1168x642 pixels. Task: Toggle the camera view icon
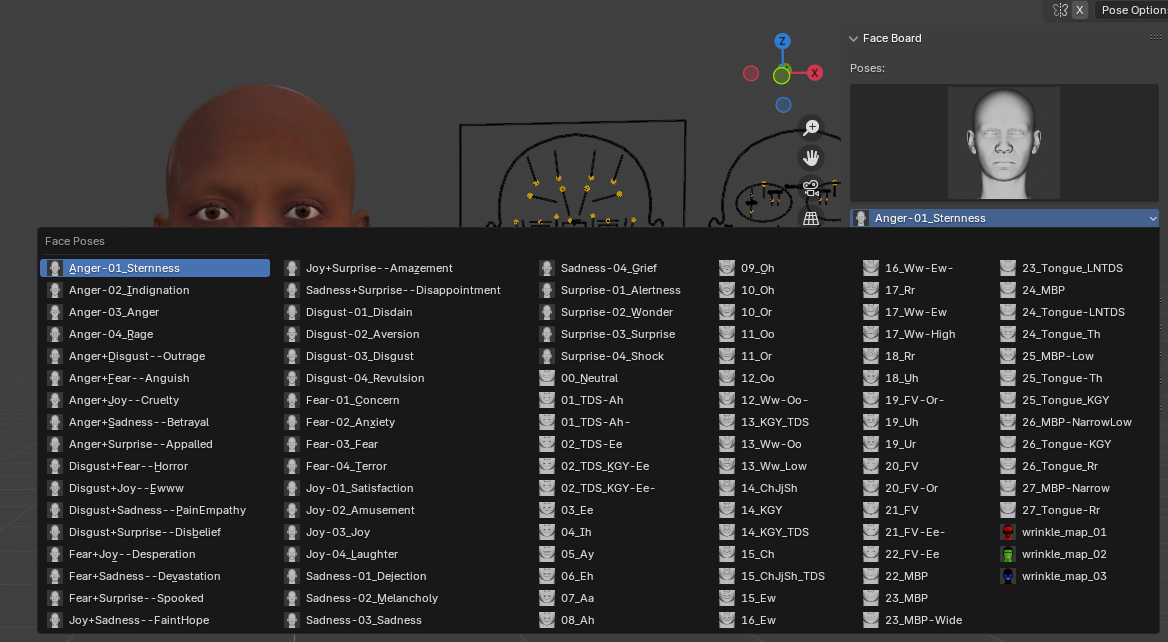point(811,188)
